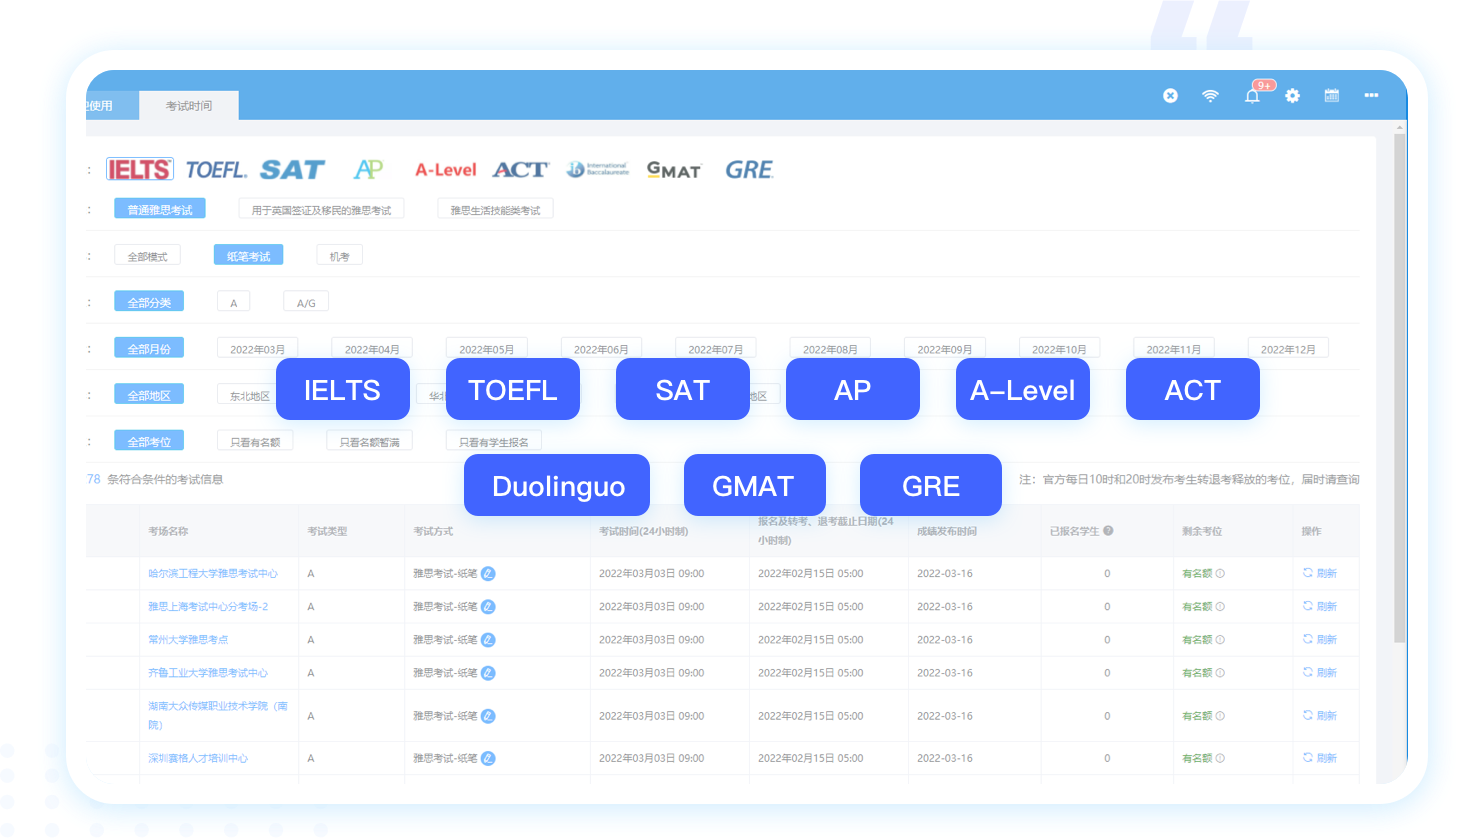Open the three-dot more menu

click(1371, 95)
